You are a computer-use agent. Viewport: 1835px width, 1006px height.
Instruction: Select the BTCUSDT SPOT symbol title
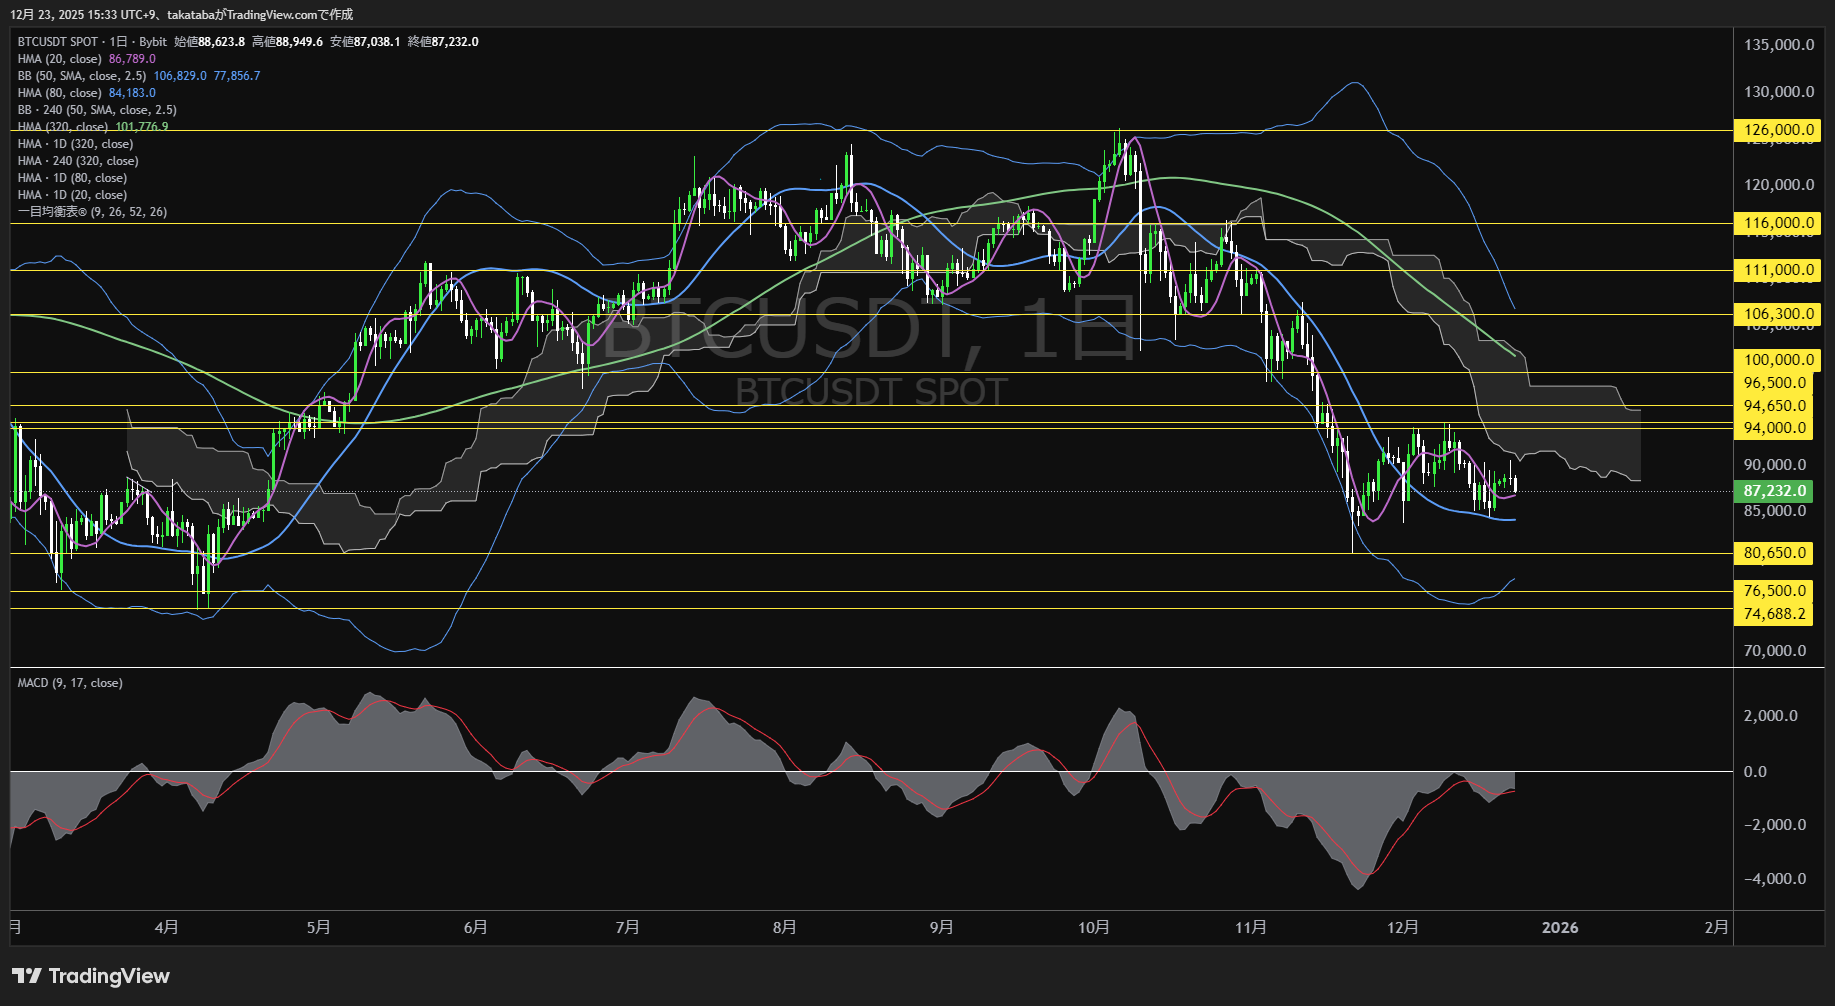click(x=58, y=42)
